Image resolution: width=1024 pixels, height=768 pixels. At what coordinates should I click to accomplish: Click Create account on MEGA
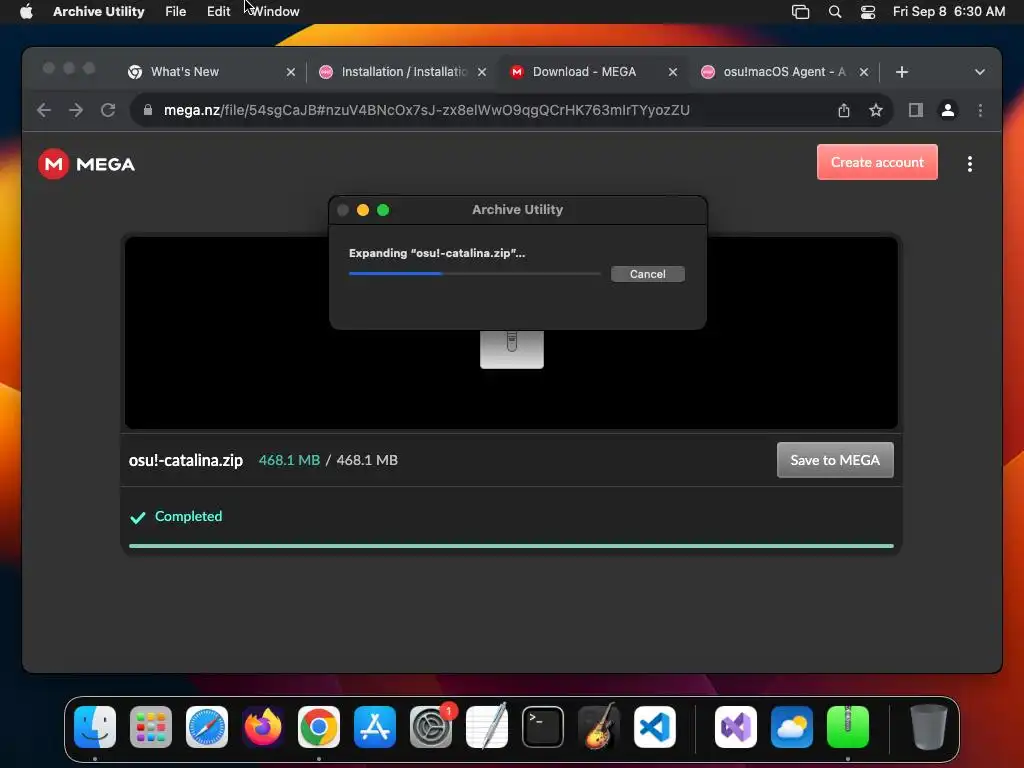pos(877,162)
